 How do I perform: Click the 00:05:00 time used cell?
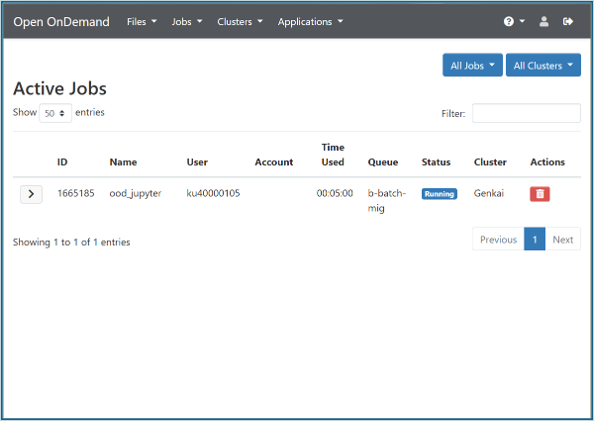335,193
